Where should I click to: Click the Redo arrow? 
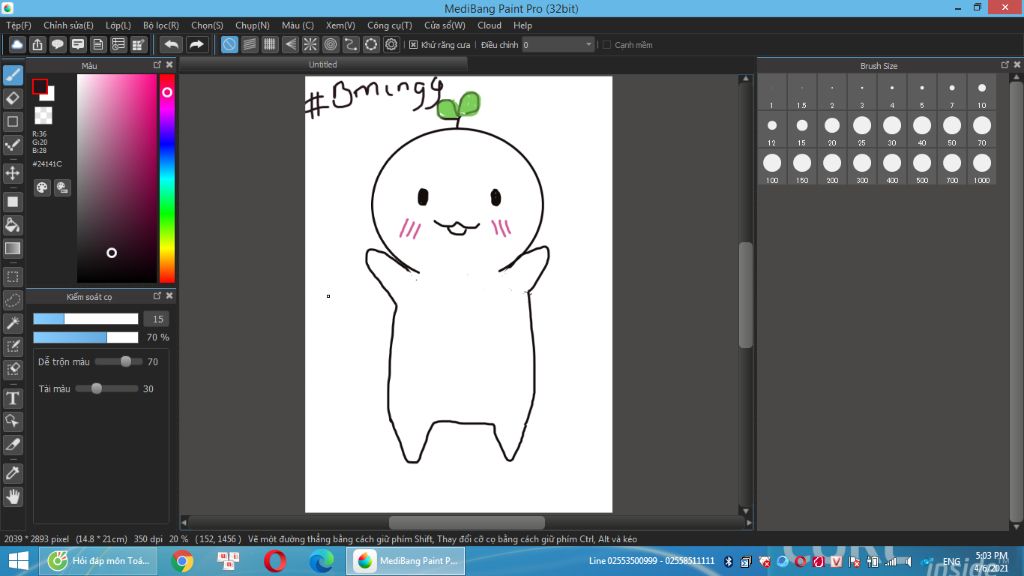point(196,44)
